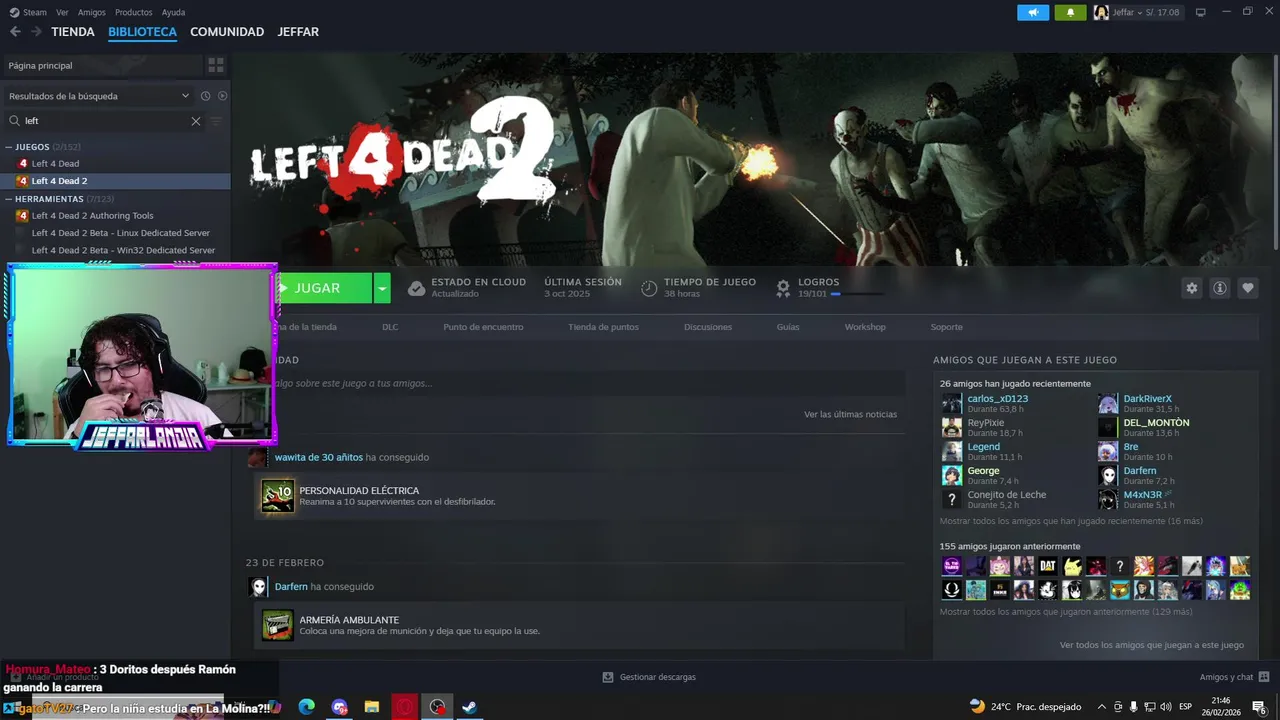Click Jeffar's profile avatar at top

tap(1101, 12)
